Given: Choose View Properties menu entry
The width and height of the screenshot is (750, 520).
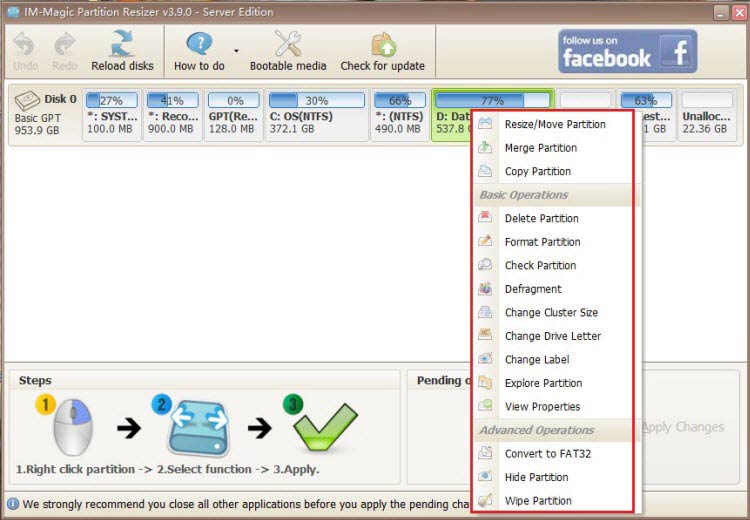Looking at the screenshot, I should tap(554, 407).
